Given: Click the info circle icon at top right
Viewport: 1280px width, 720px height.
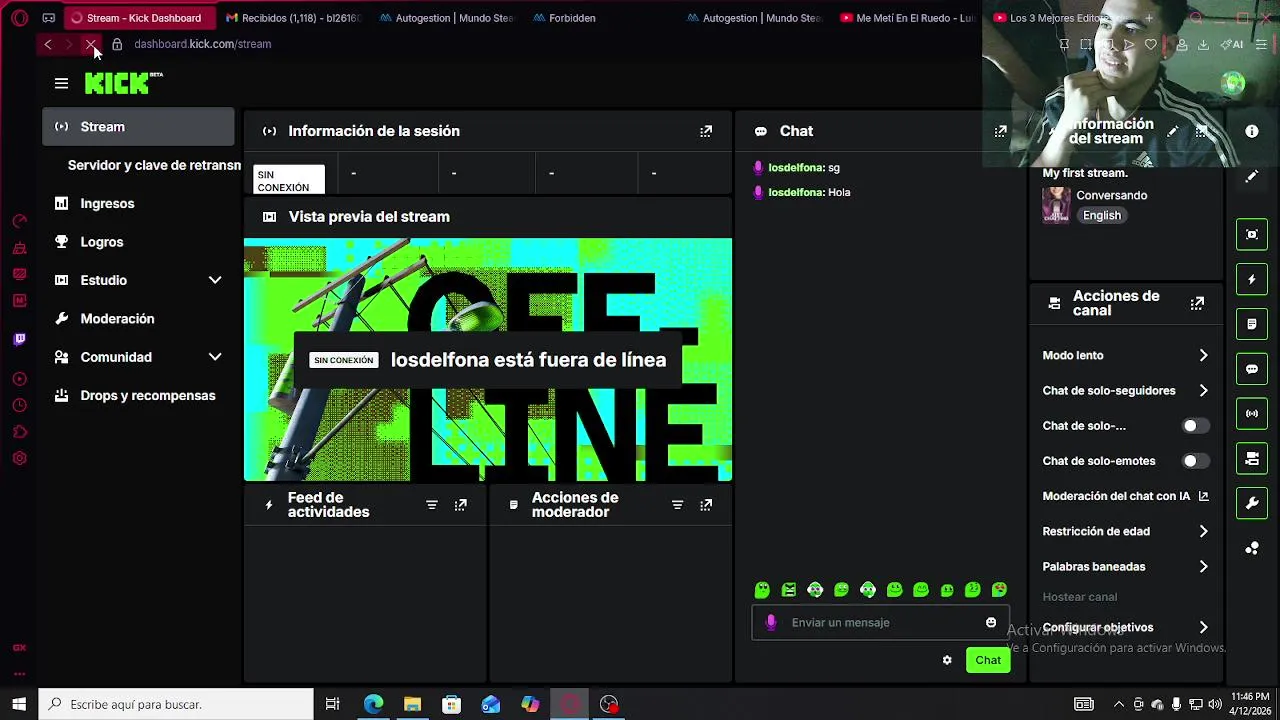Looking at the screenshot, I should pos(1252,131).
